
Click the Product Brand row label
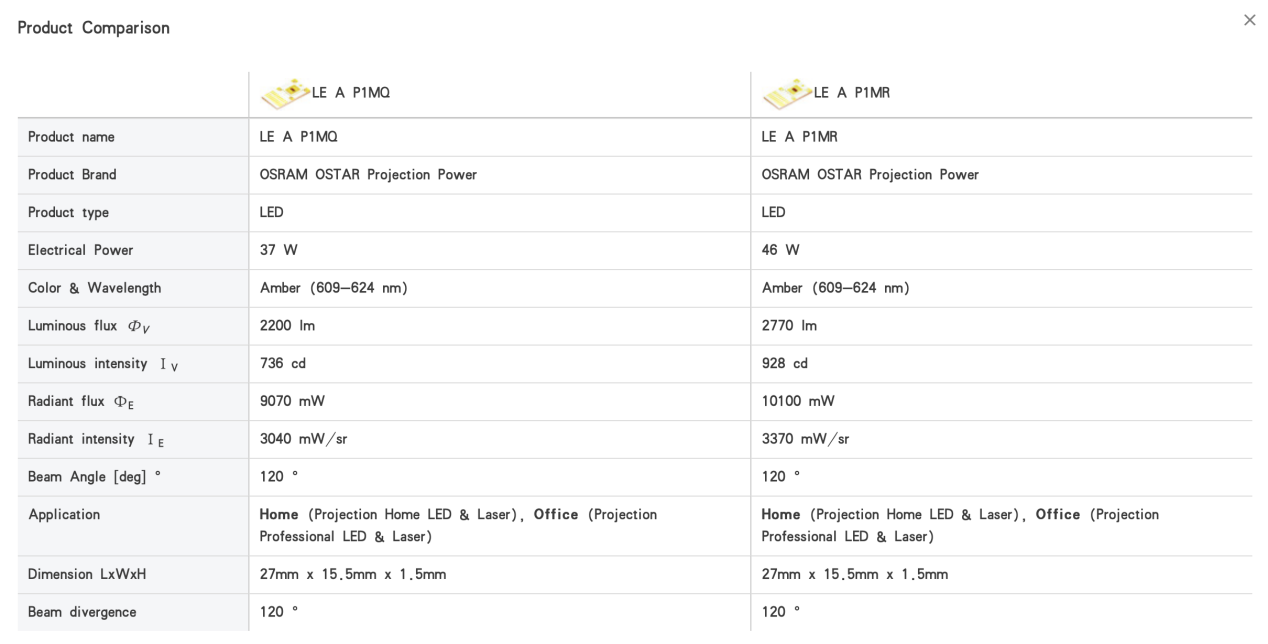click(x=72, y=175)
